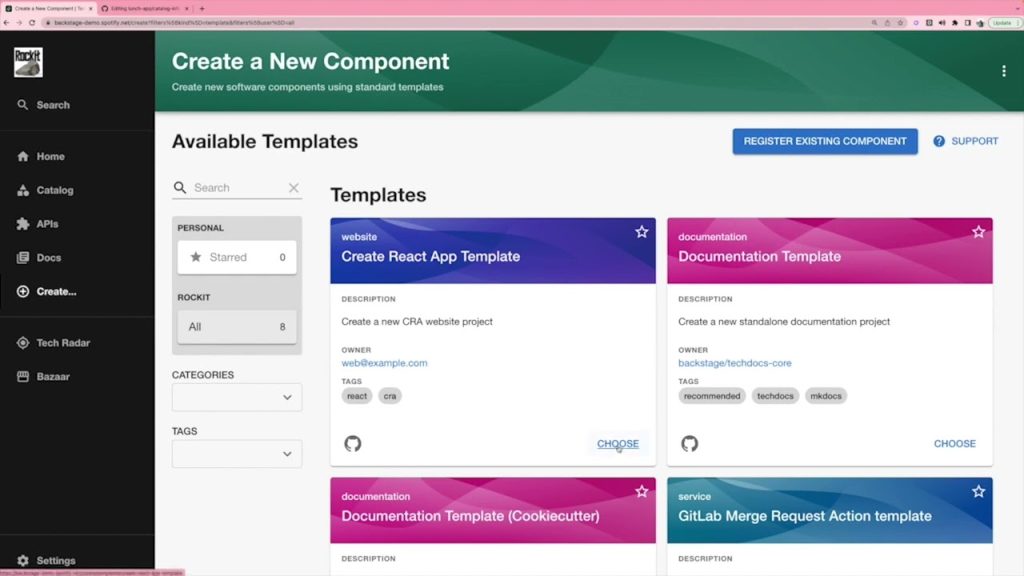Click GitHub icon on Documentation Template card

(x=689, y=443)
